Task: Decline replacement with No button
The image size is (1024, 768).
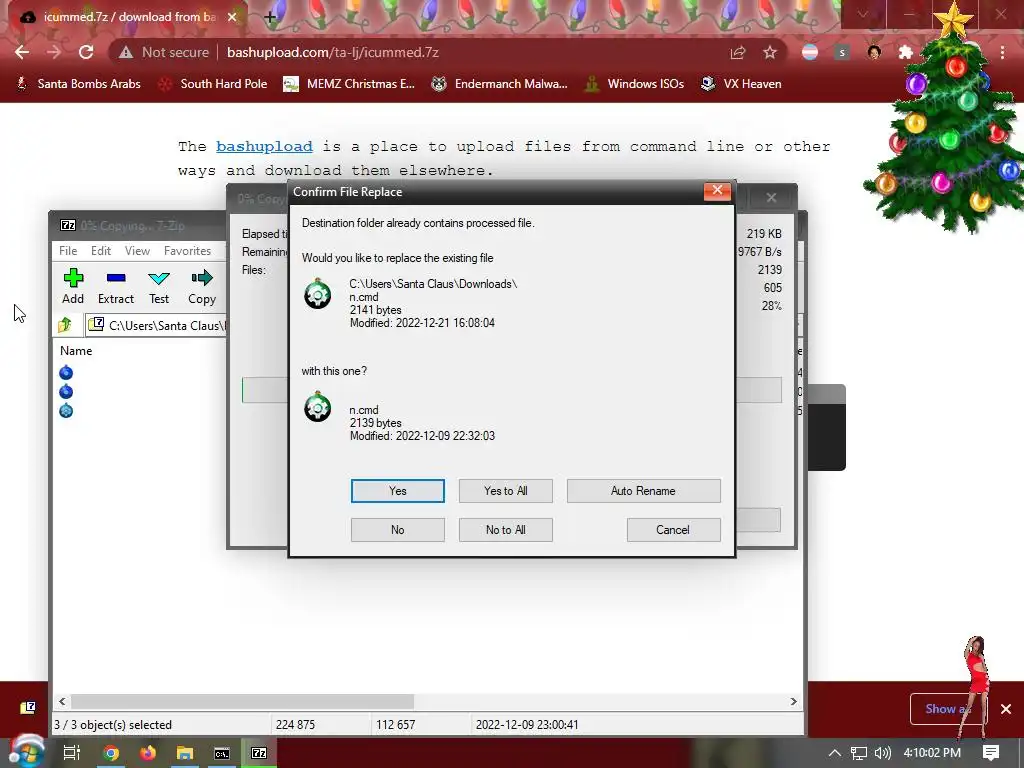Action: tap(397, 530)
